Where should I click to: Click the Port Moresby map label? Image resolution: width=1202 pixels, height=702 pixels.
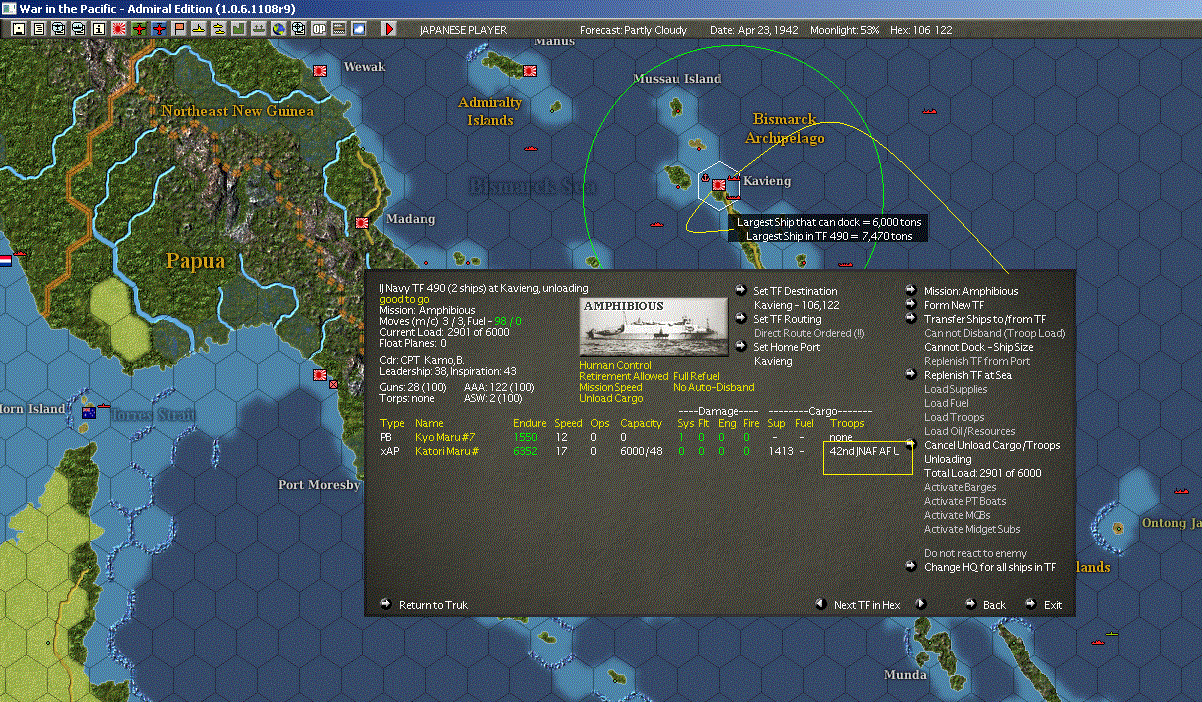tap(319, 485)
